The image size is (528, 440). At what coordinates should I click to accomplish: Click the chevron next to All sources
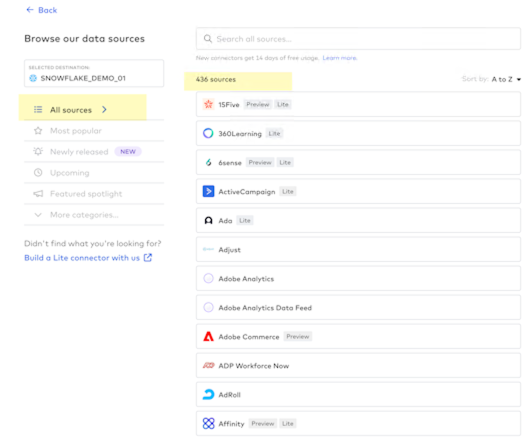104,110
